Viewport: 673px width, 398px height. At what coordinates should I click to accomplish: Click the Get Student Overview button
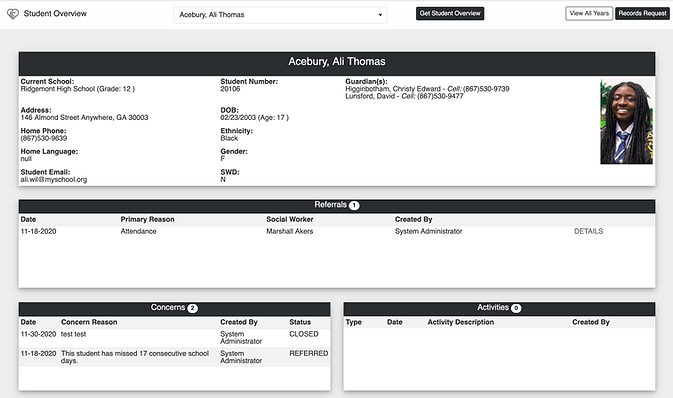[x=450, y=13]
